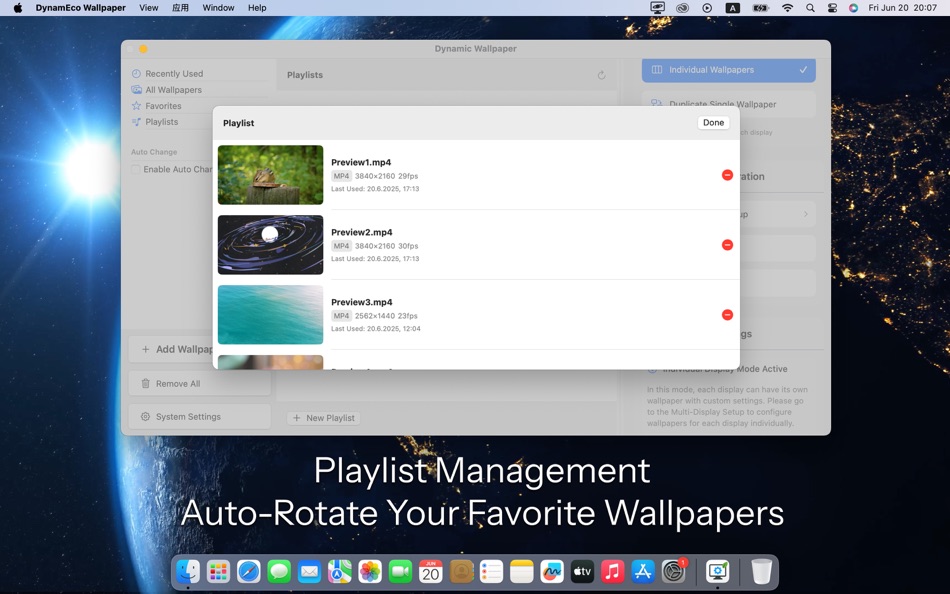Create a New Playlist
This screenshot has width=950, height=594.
click(324, 418)
